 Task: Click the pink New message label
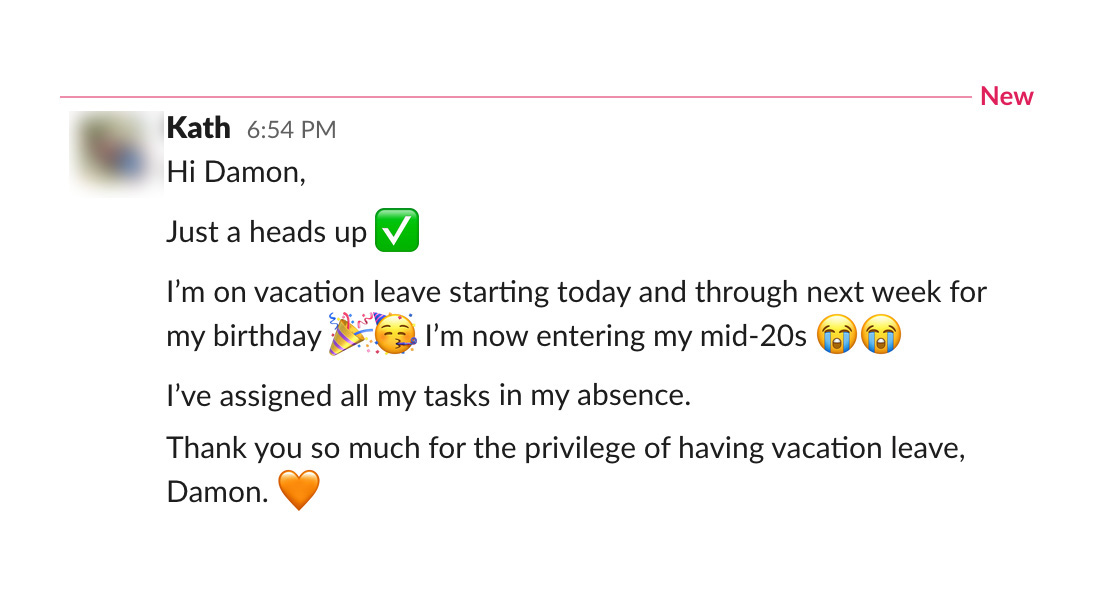(1006, 96)
